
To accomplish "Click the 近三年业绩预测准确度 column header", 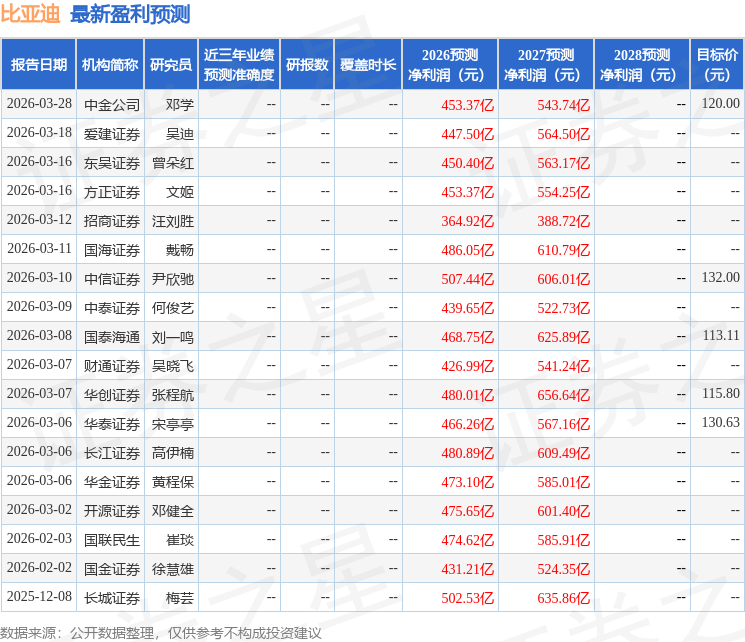I will [239, 65].
